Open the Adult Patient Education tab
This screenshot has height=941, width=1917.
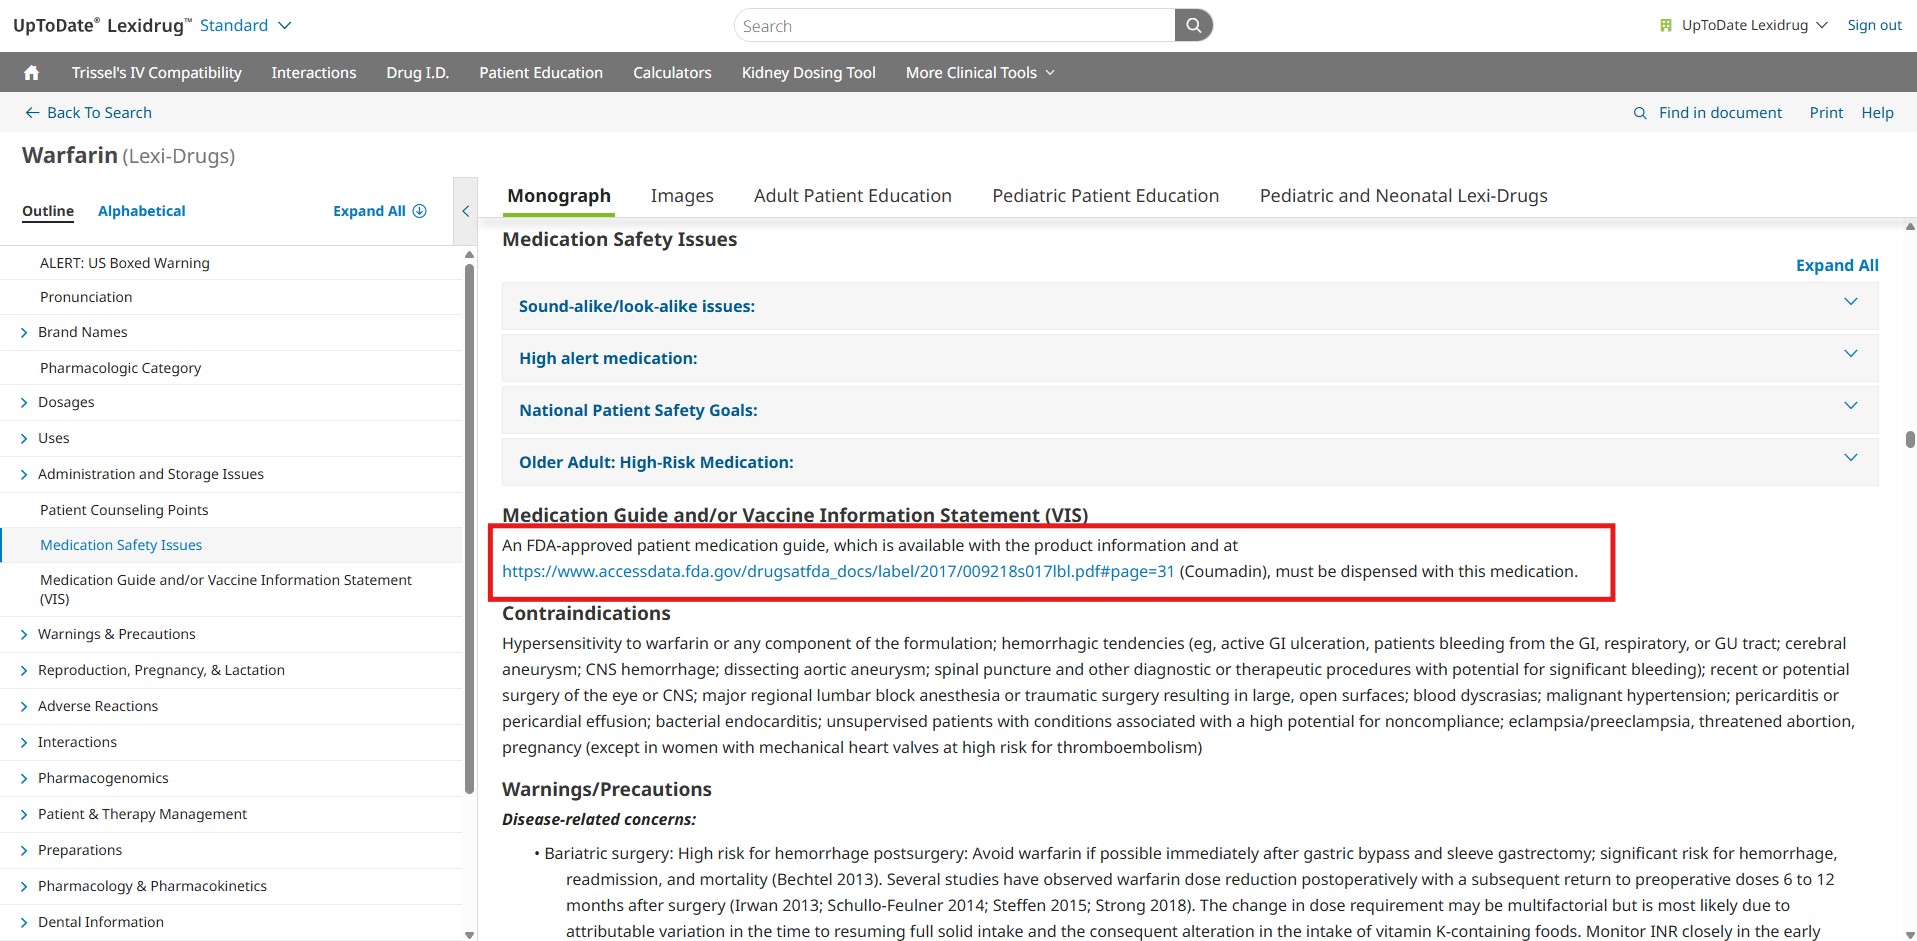pyautogui.click(x=852, y=196)
